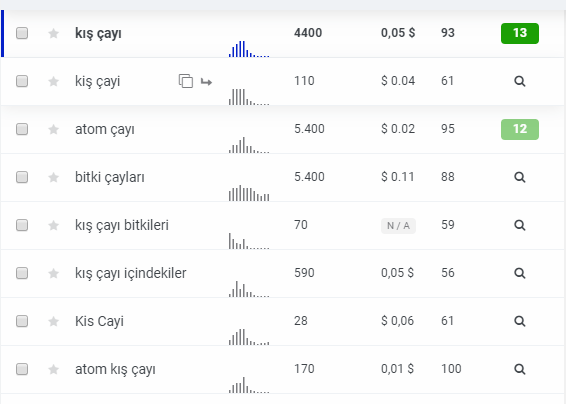Click green difficulty badge 13

pos(520,33)
